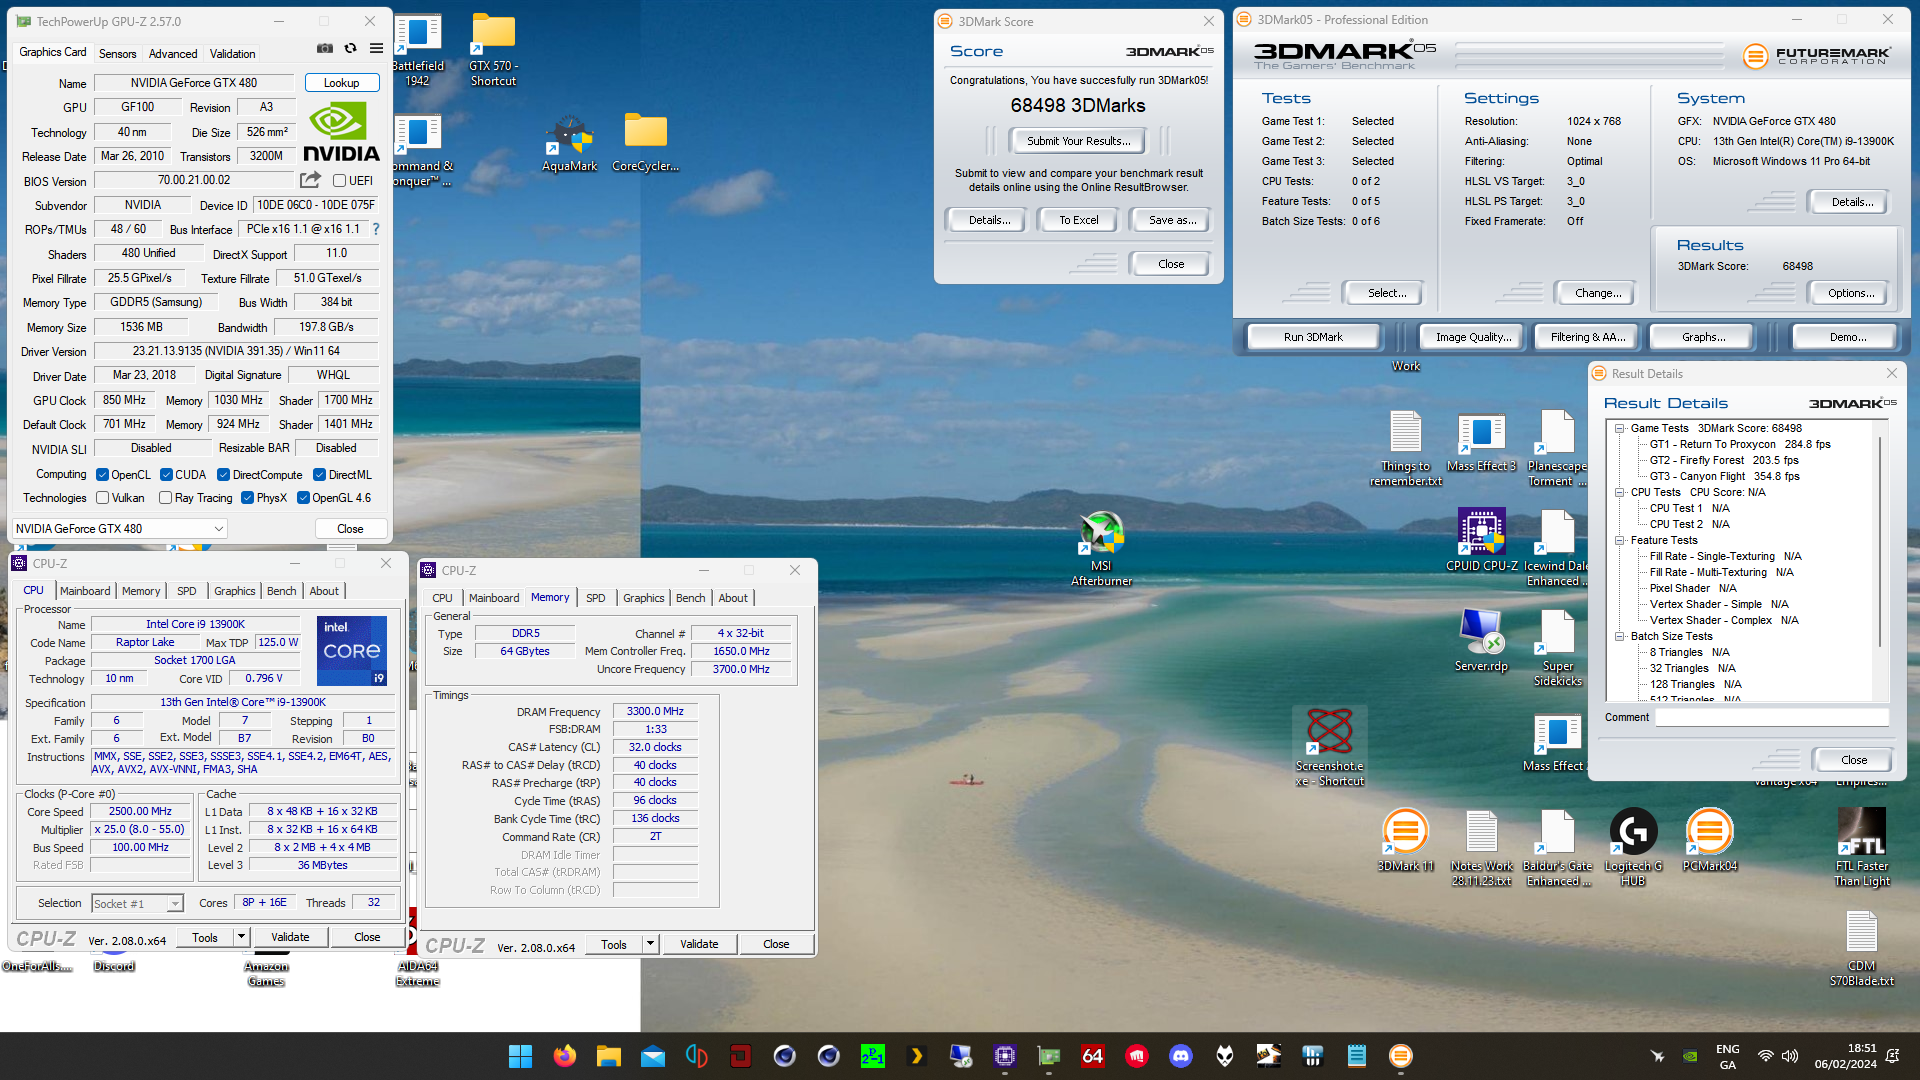This screenshot has width=1920, height=1080.
Task: Open File Explorer from the taskbar
Action: tap(608, 1056)
